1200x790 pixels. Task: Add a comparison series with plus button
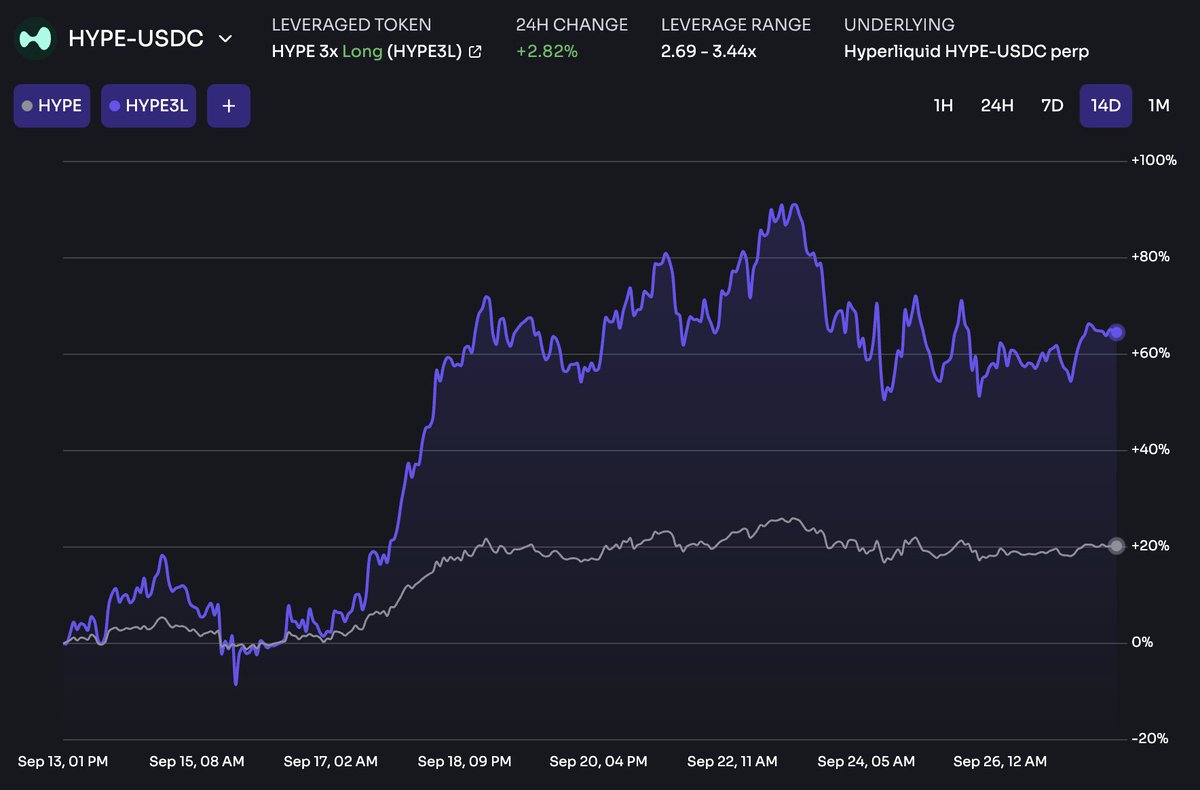(x=229, y=106)
